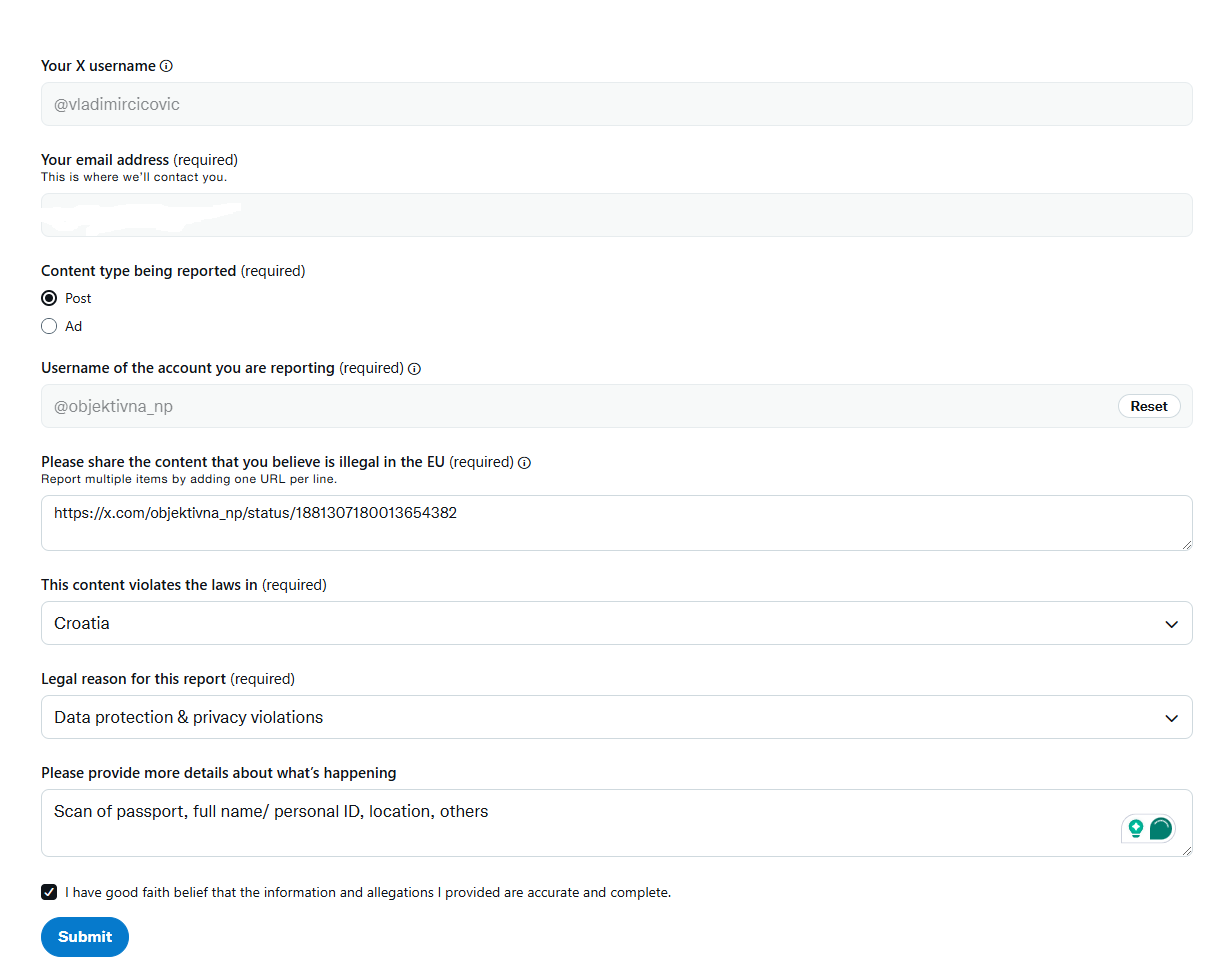Screen dimensions: 1222x964
Task: Select the Ad radio button
Action: click(x=49, y=326)
